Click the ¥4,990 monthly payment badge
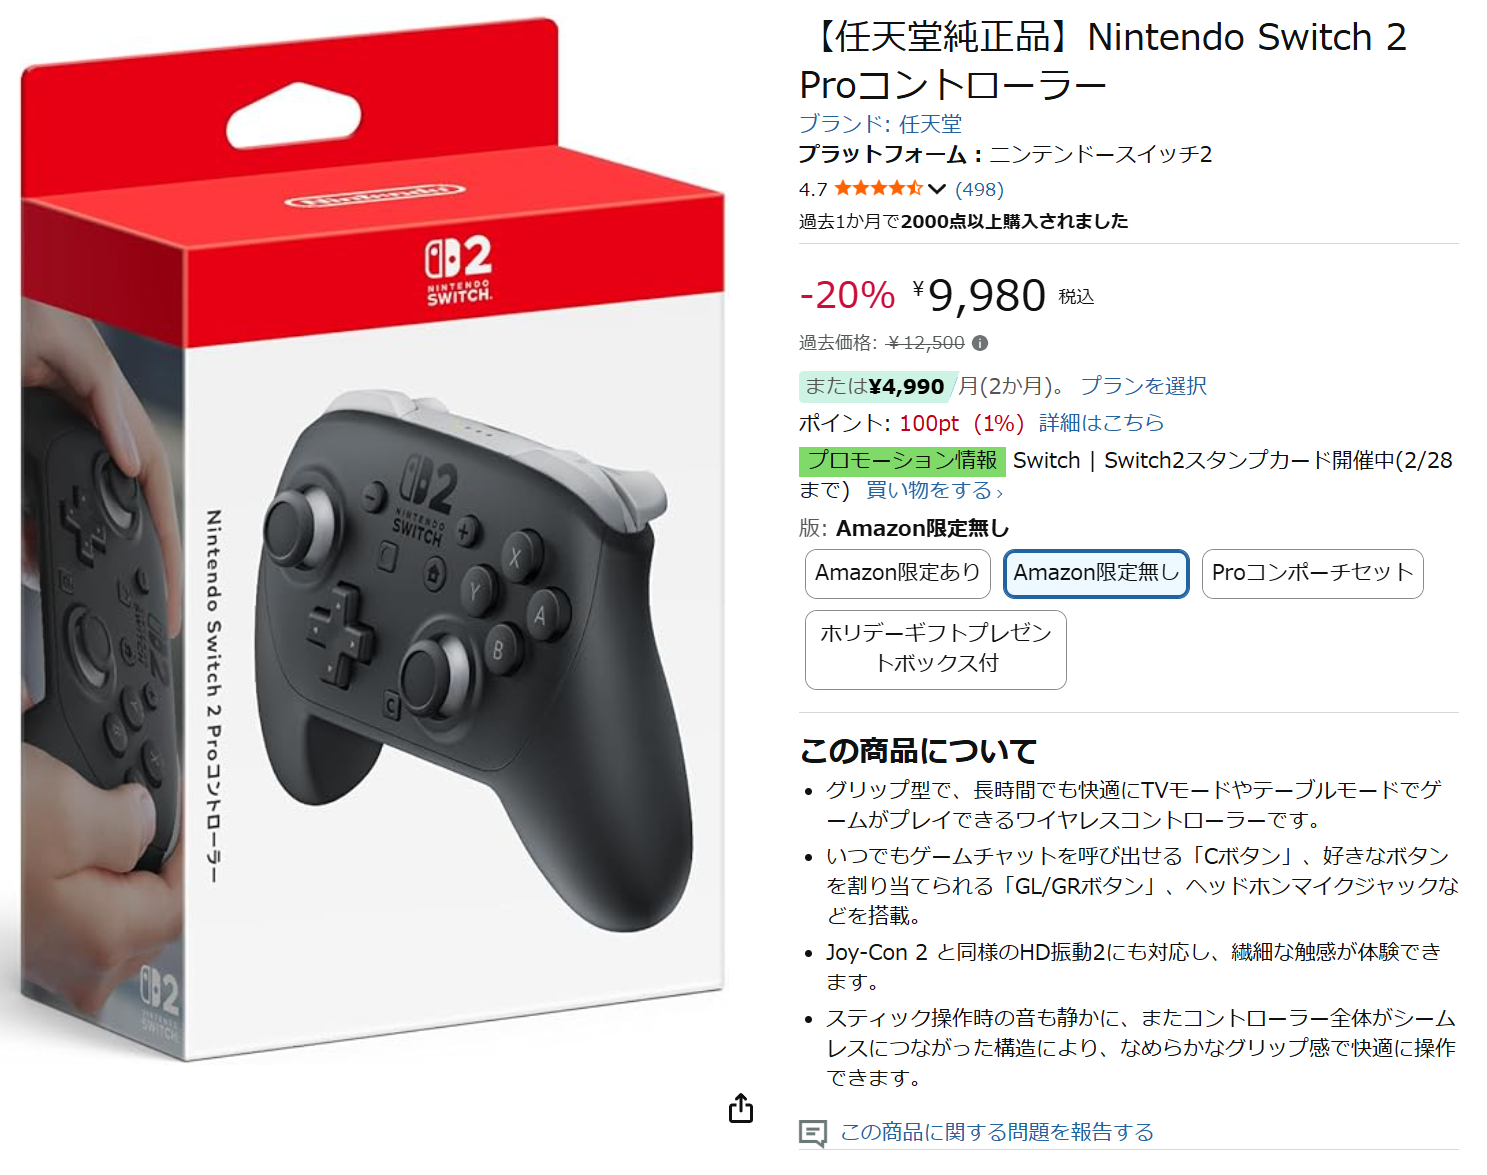1487x1175 pixels. [878, 386]
